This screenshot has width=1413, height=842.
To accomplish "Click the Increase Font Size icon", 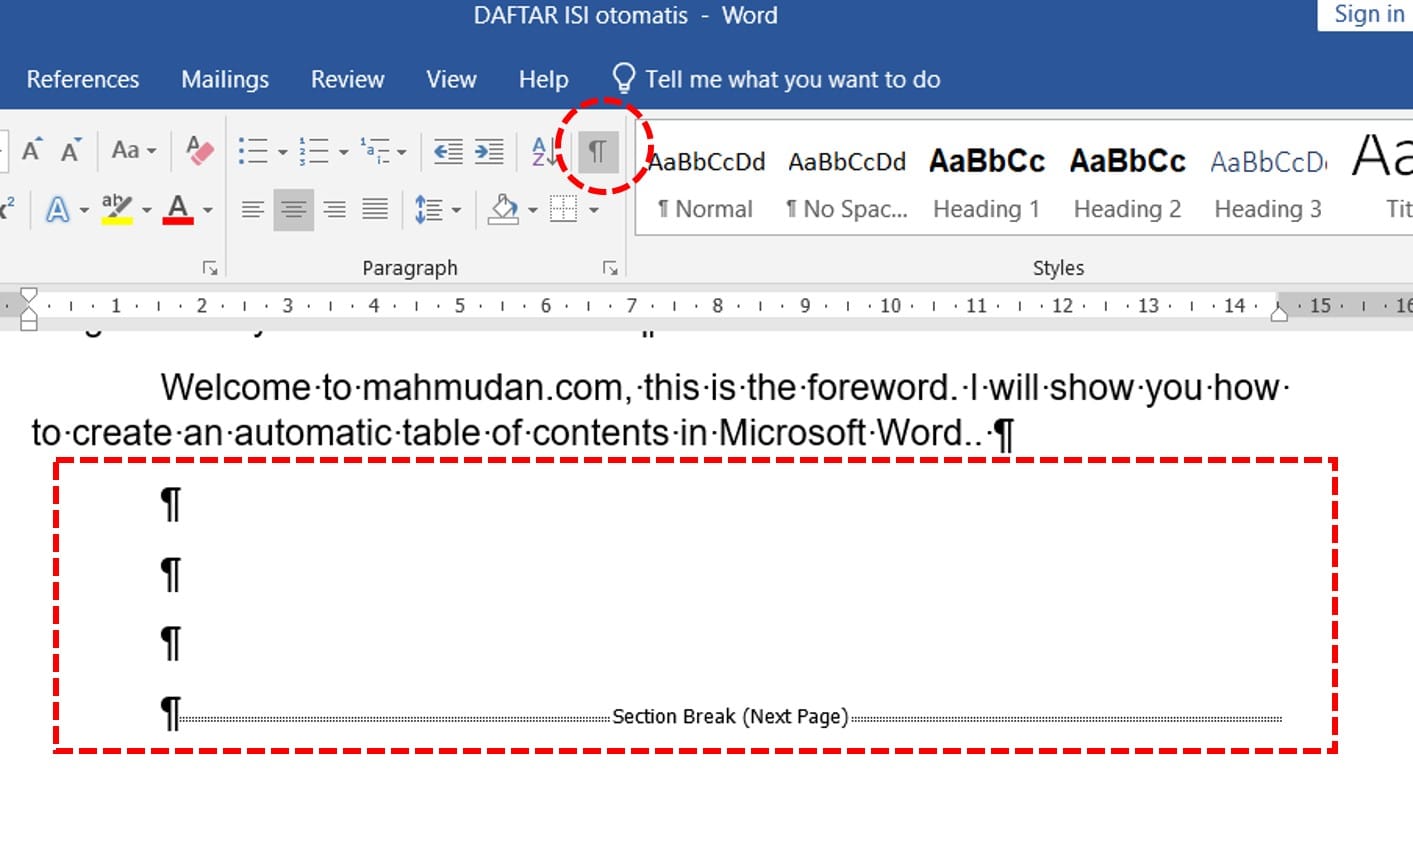I will pos(31,151).
